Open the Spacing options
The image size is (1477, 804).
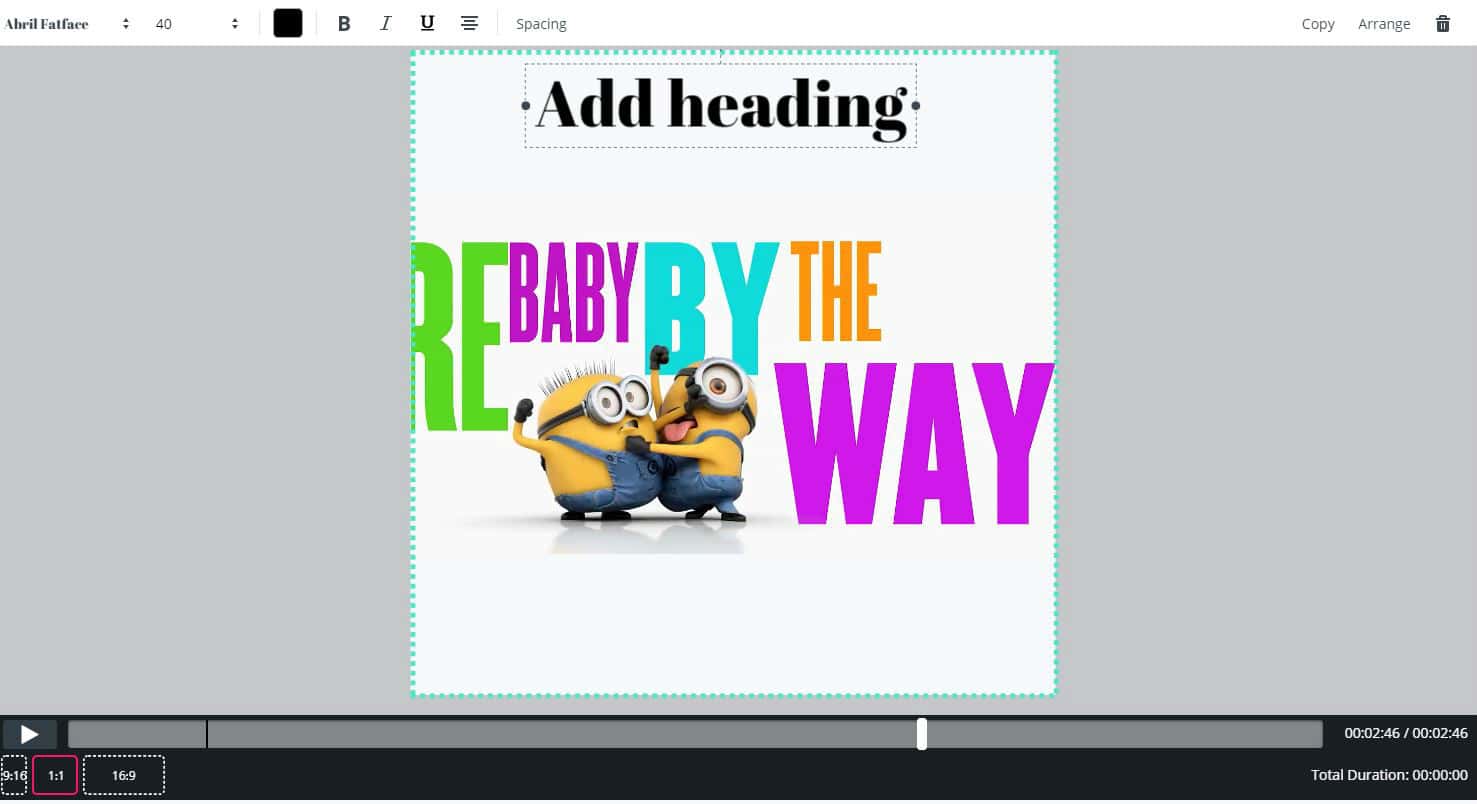[x=541, y=24]
